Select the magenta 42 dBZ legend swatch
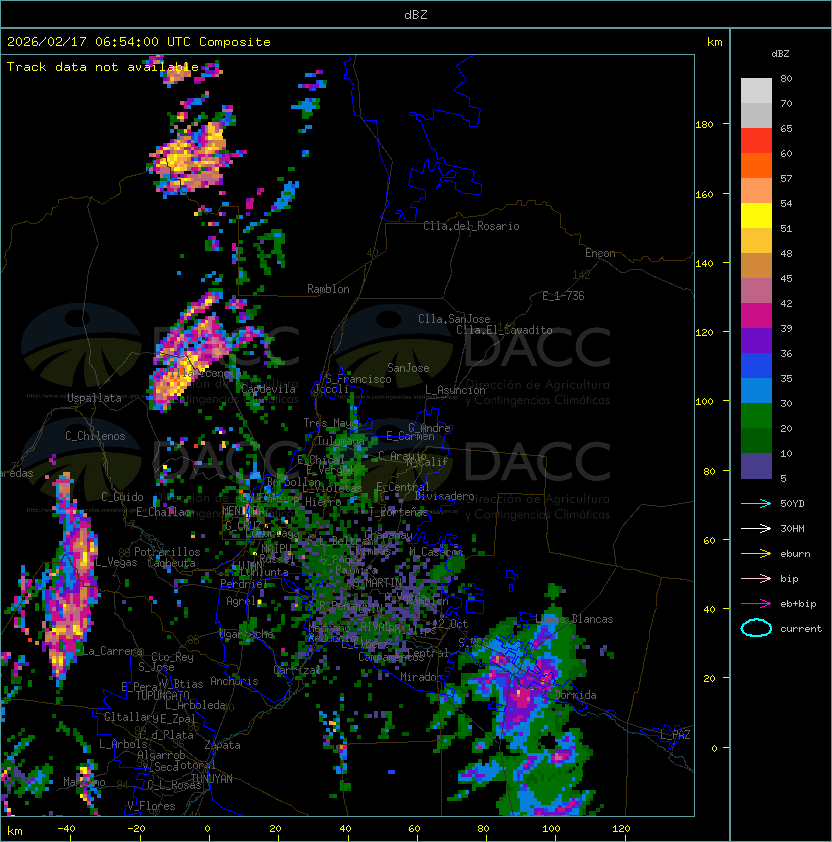The width and height of the screenshot is (832, 842). point(756,315)
